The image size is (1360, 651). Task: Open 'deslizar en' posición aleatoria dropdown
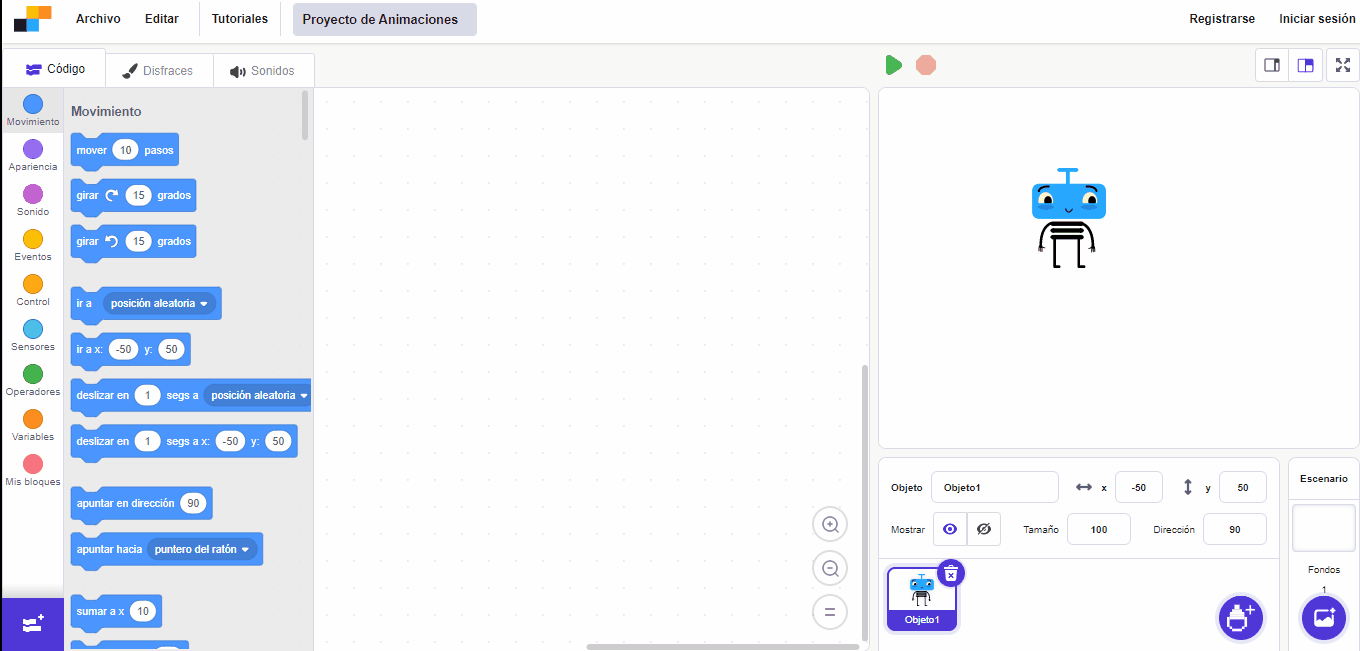point(304,396)
